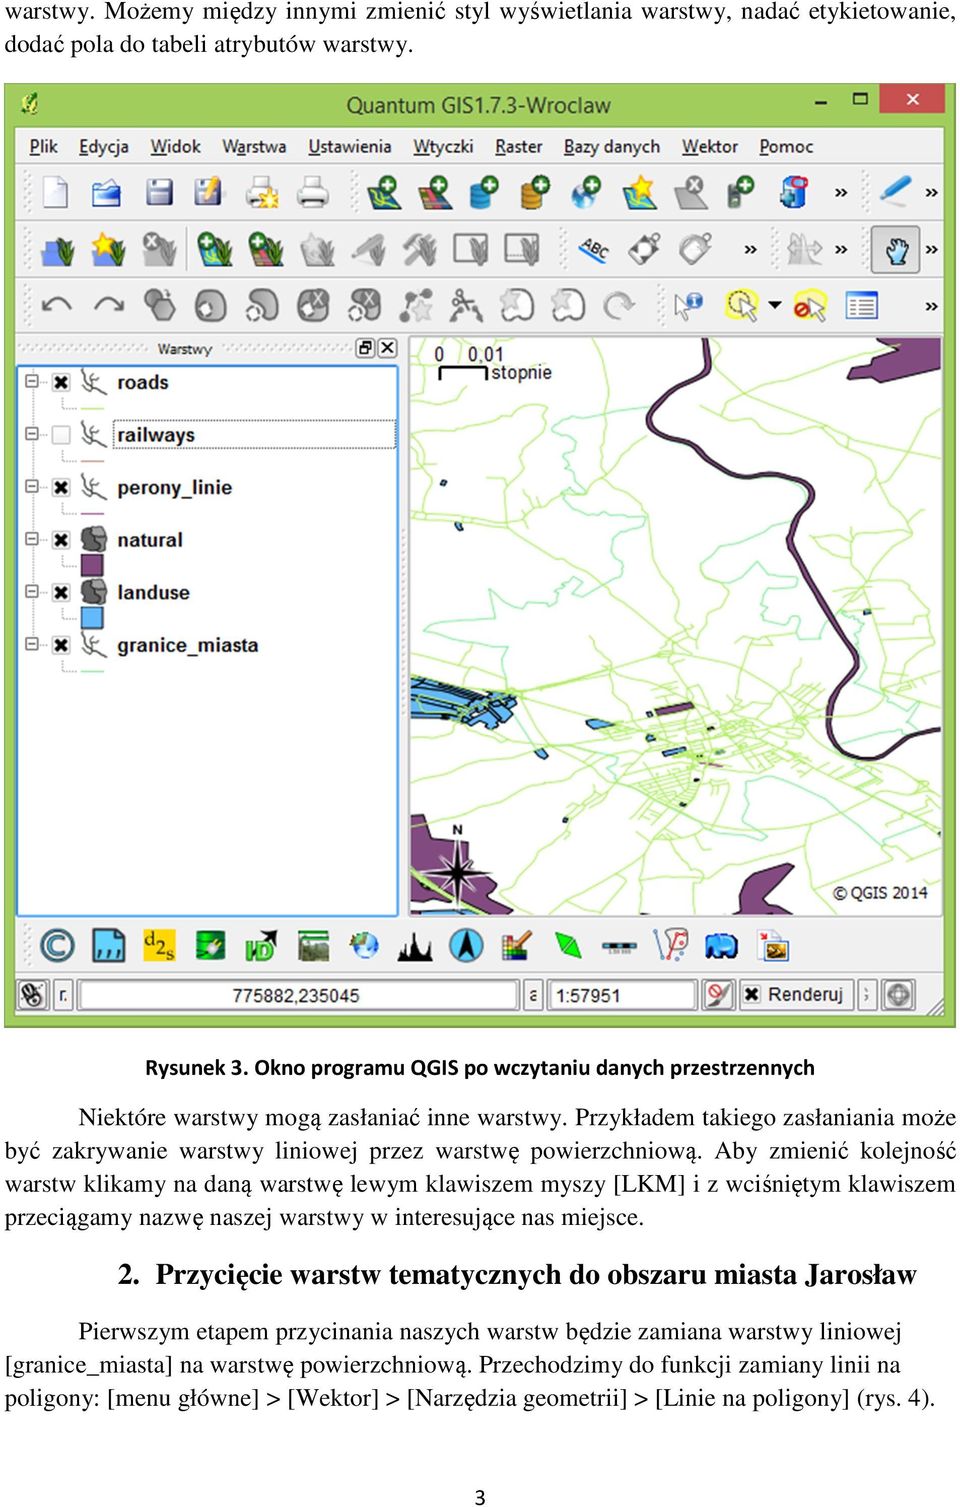Add PostGIS layer blue database icon
The image size is (960, 1507).
coord(483,192)
